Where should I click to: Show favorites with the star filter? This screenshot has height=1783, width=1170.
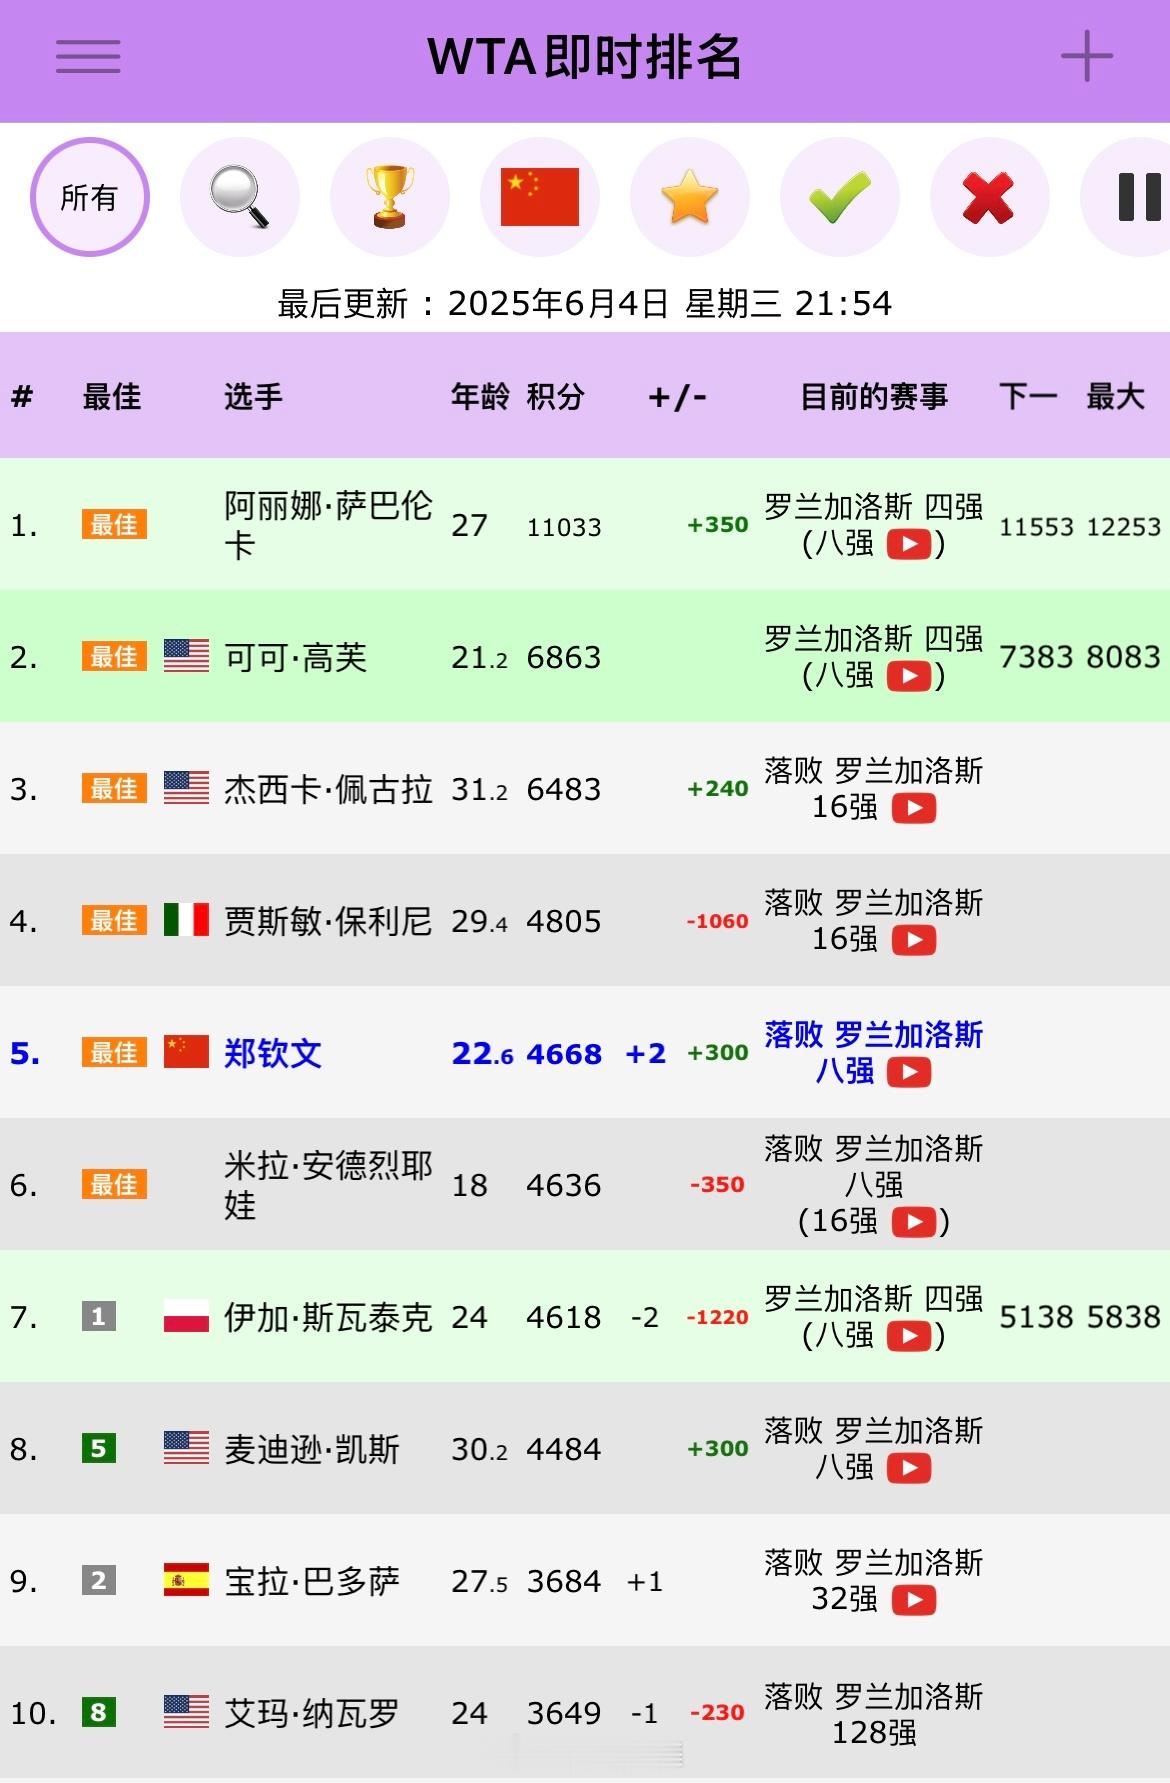click(x=690, y=197)
